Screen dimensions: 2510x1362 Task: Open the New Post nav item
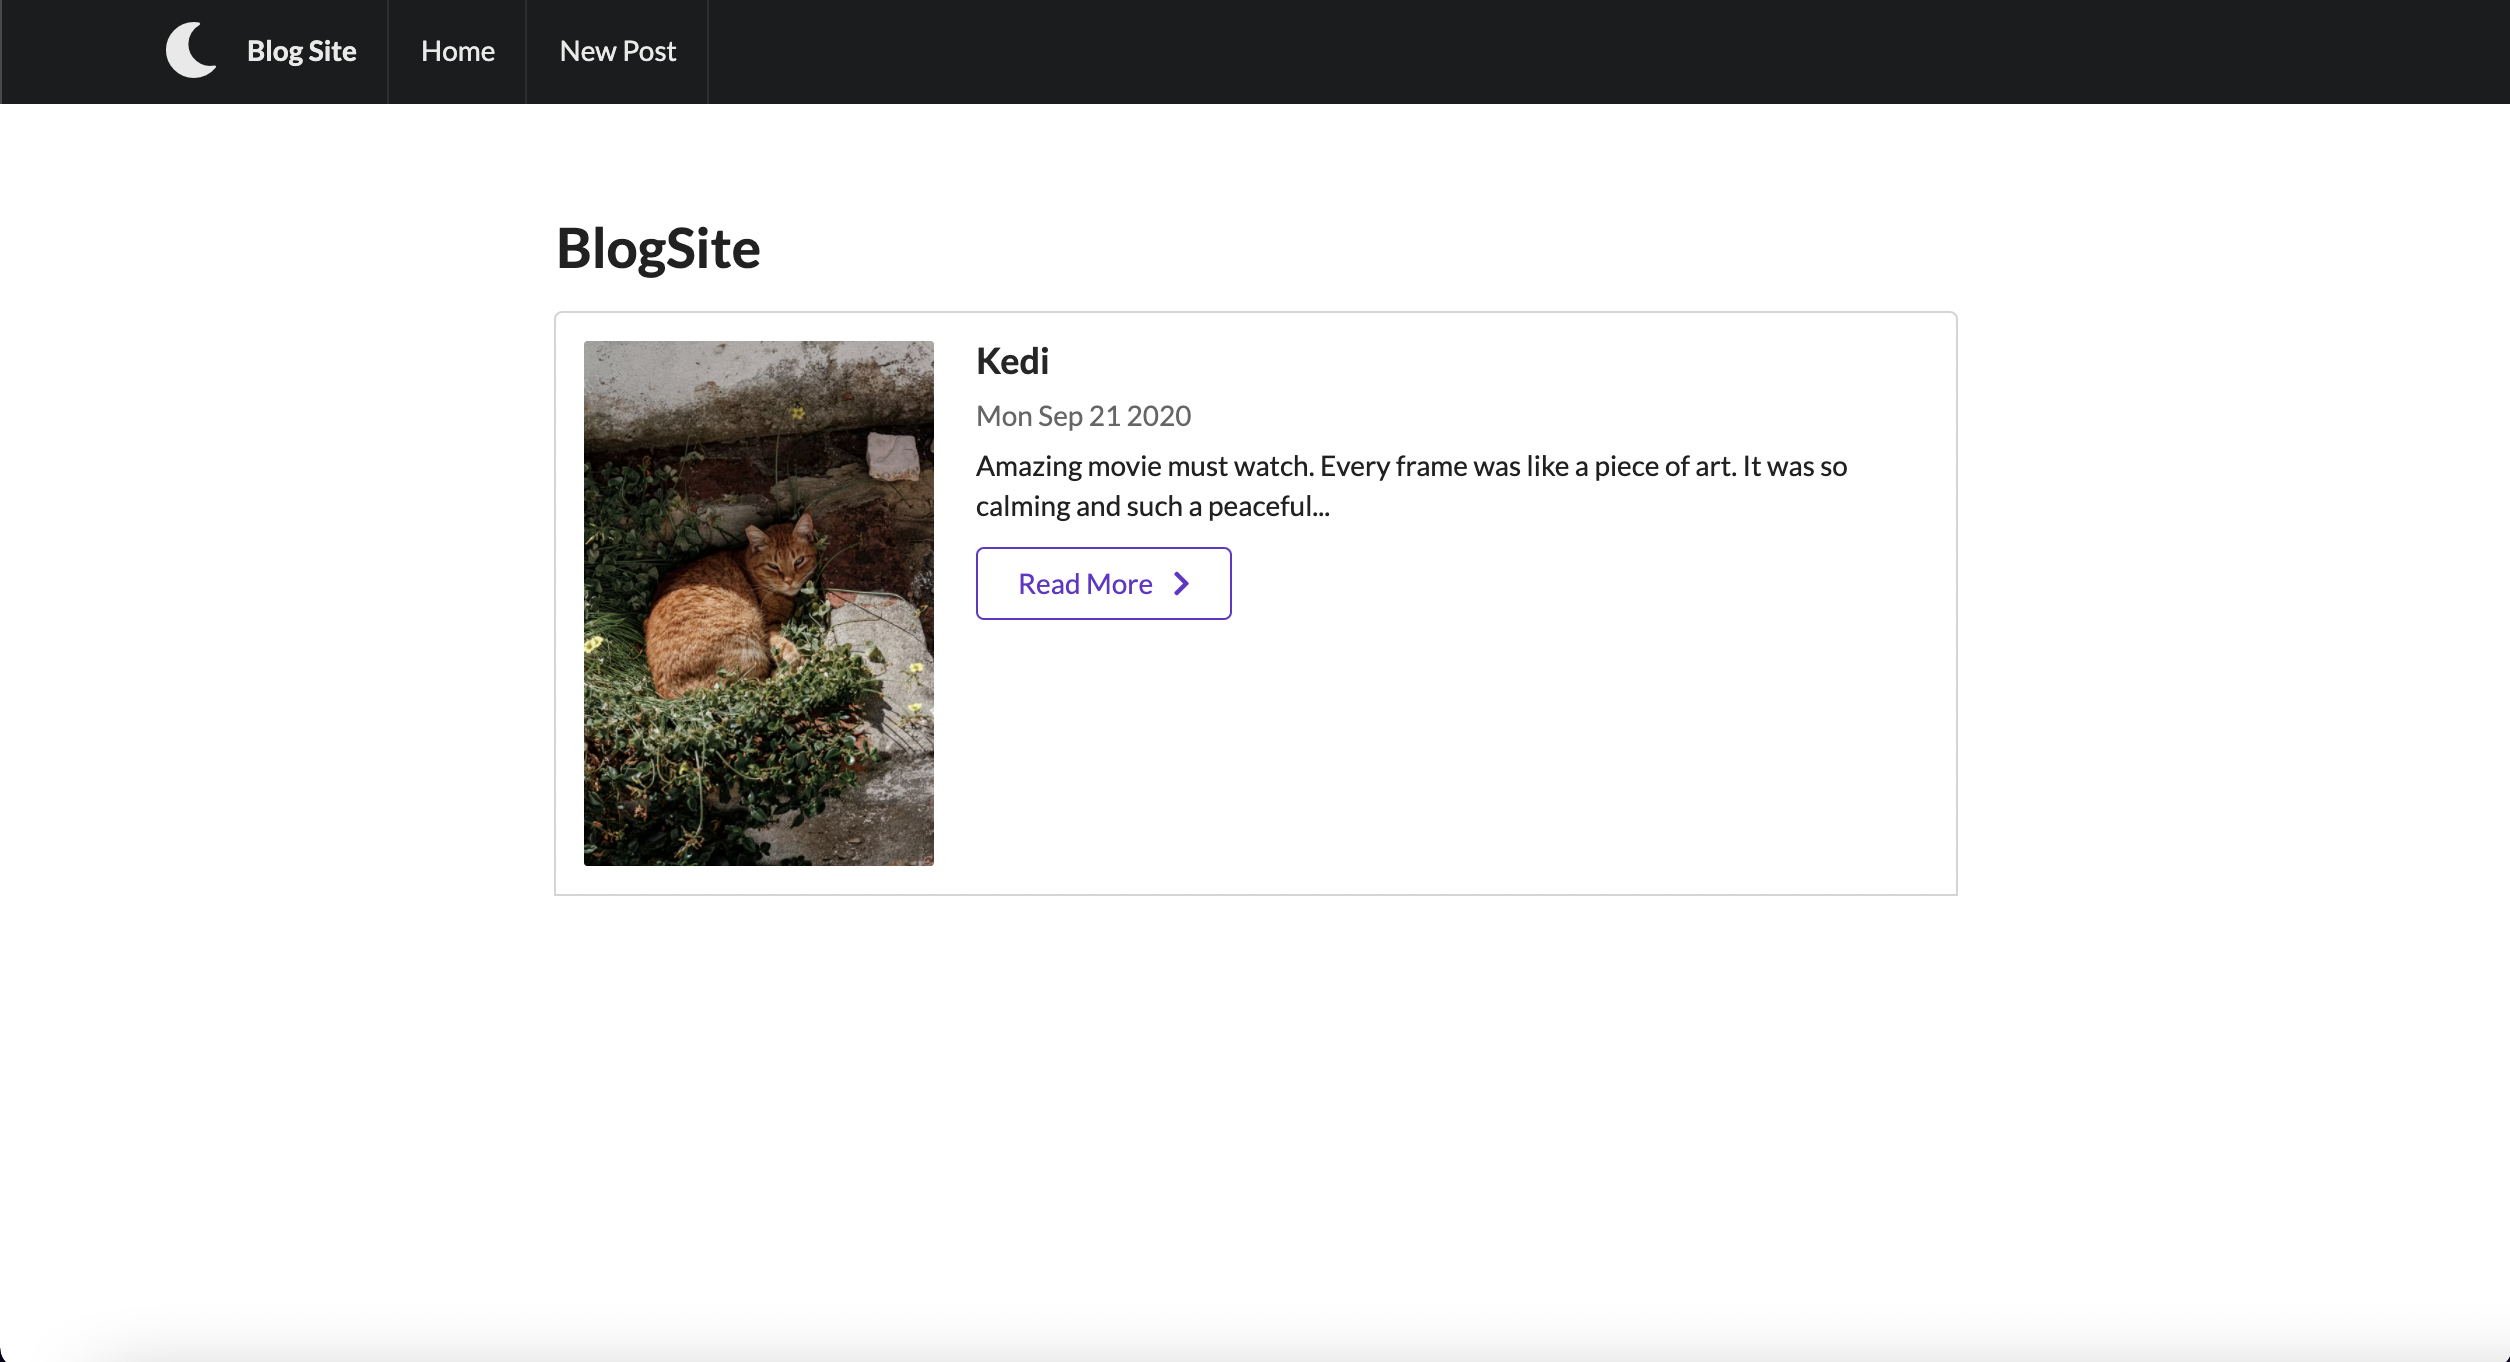click(x=617, y=51)
